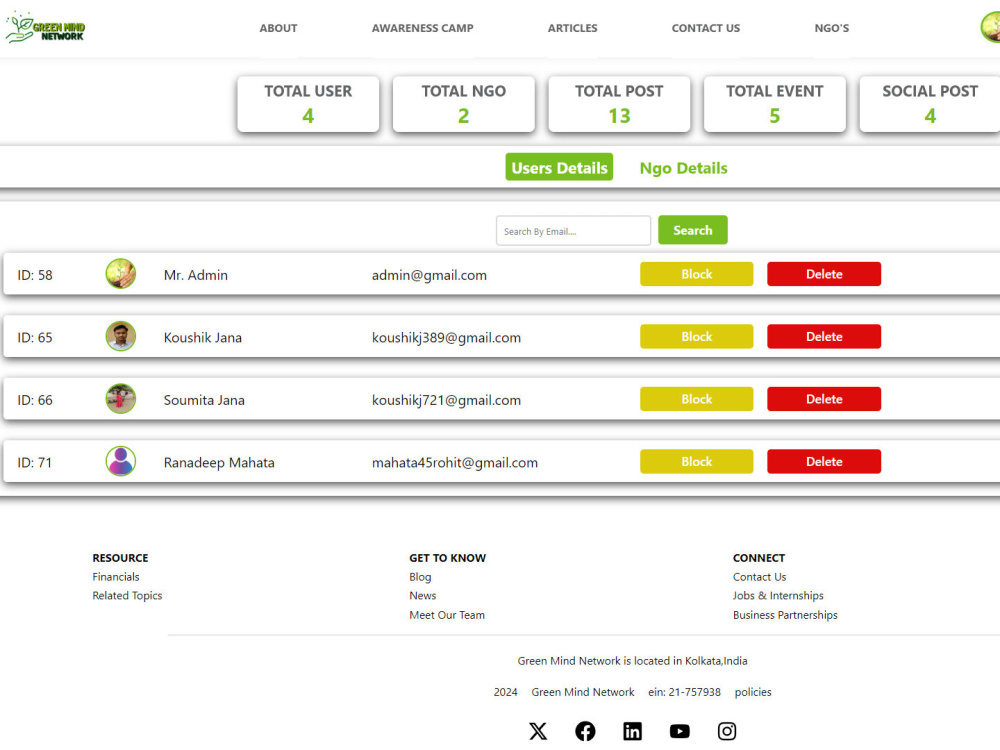Click Mr. Admin's profile picture

pos(121,274)
